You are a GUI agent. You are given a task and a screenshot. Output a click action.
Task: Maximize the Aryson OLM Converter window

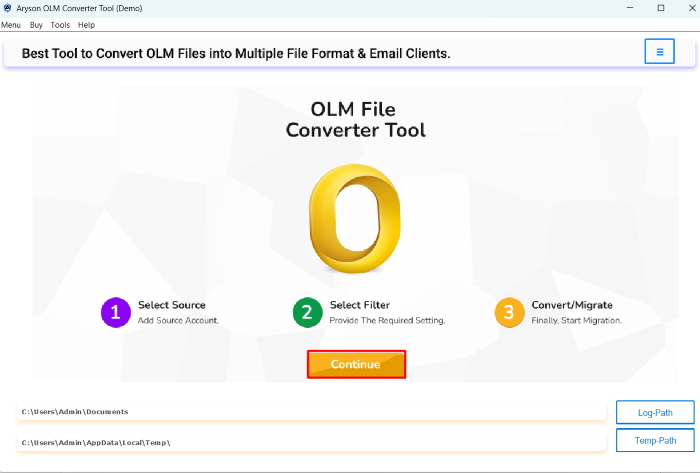661,8
